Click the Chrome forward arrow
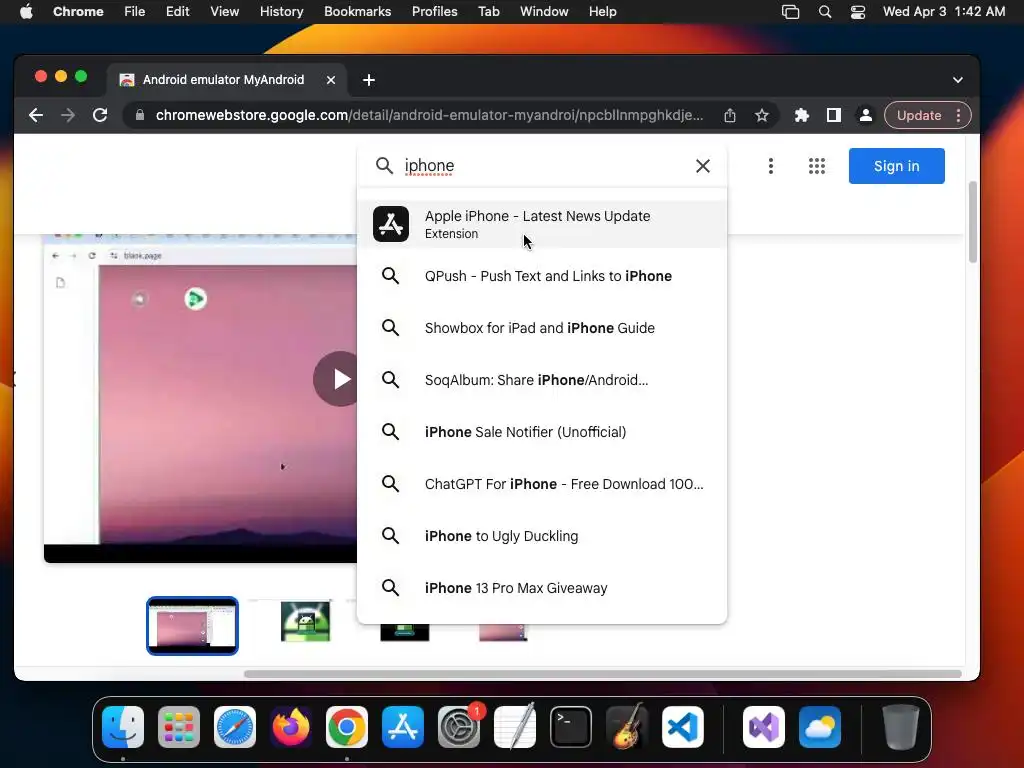The height and width of the screenshot is (768, 1024). 68,116
